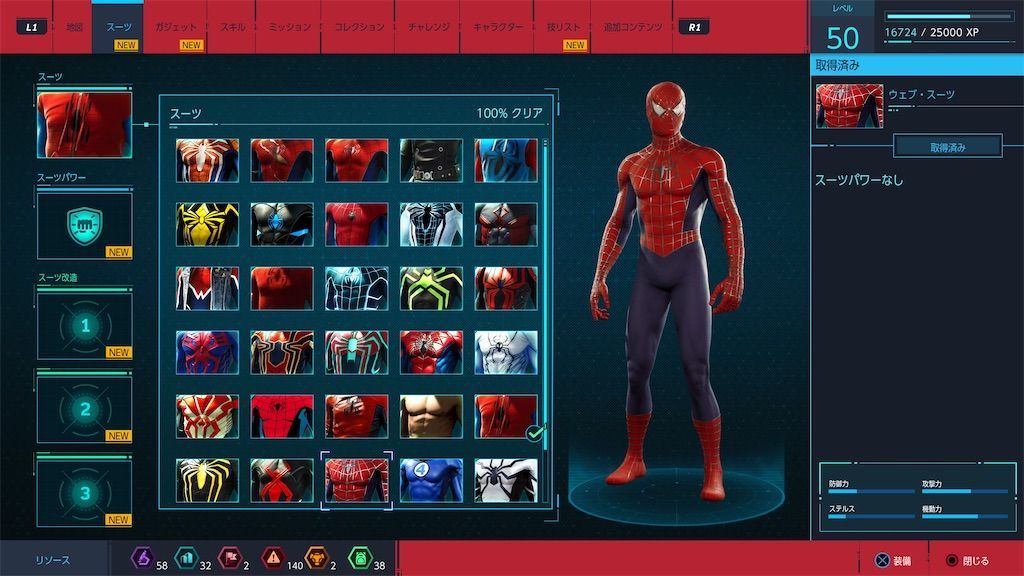1024x576 pixels.
Task: Select the black suit with red X
Action: pos(281,480)
